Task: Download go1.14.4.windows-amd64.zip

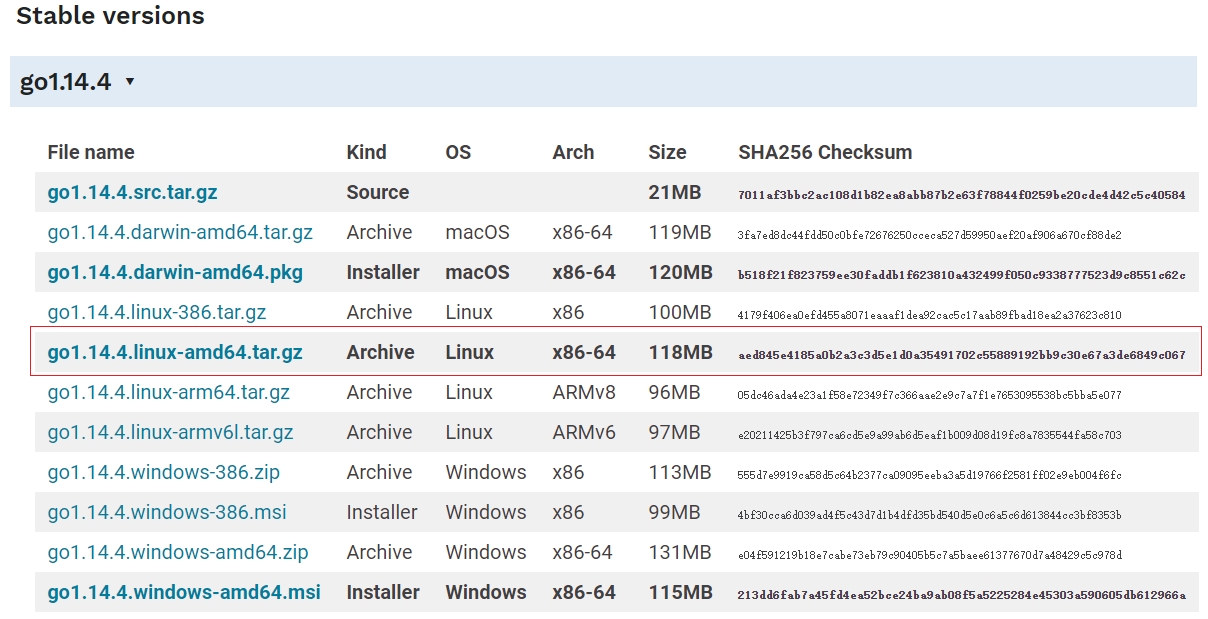Action: pyautogui.click(x=178, y=552)
